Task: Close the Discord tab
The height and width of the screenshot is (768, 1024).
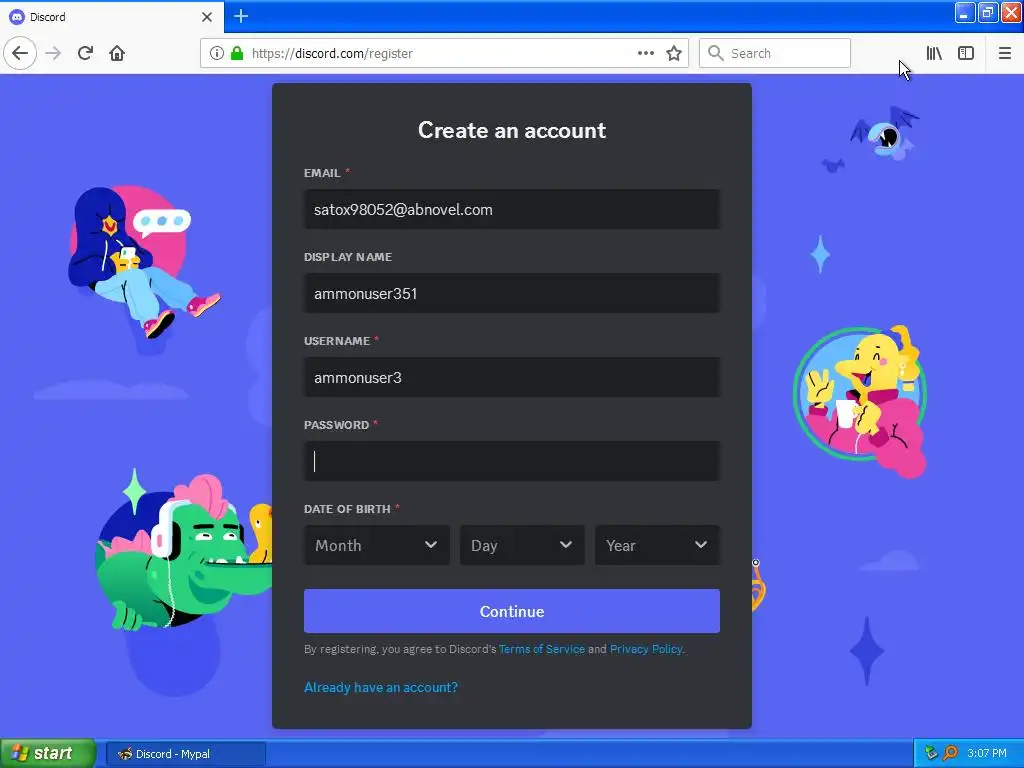Action: [x=207, y=17]
